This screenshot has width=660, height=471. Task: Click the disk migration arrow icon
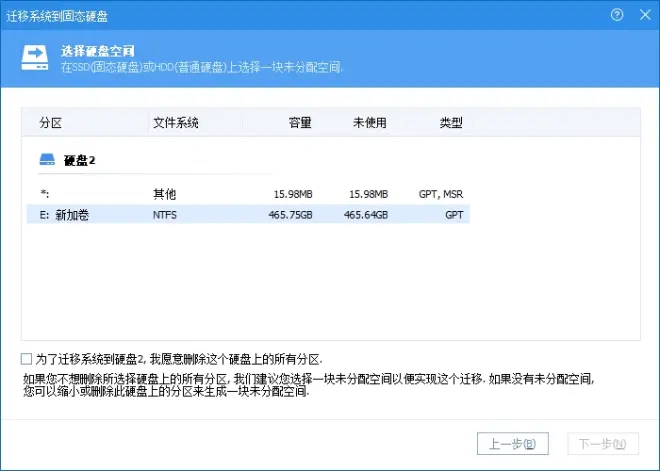35,58
